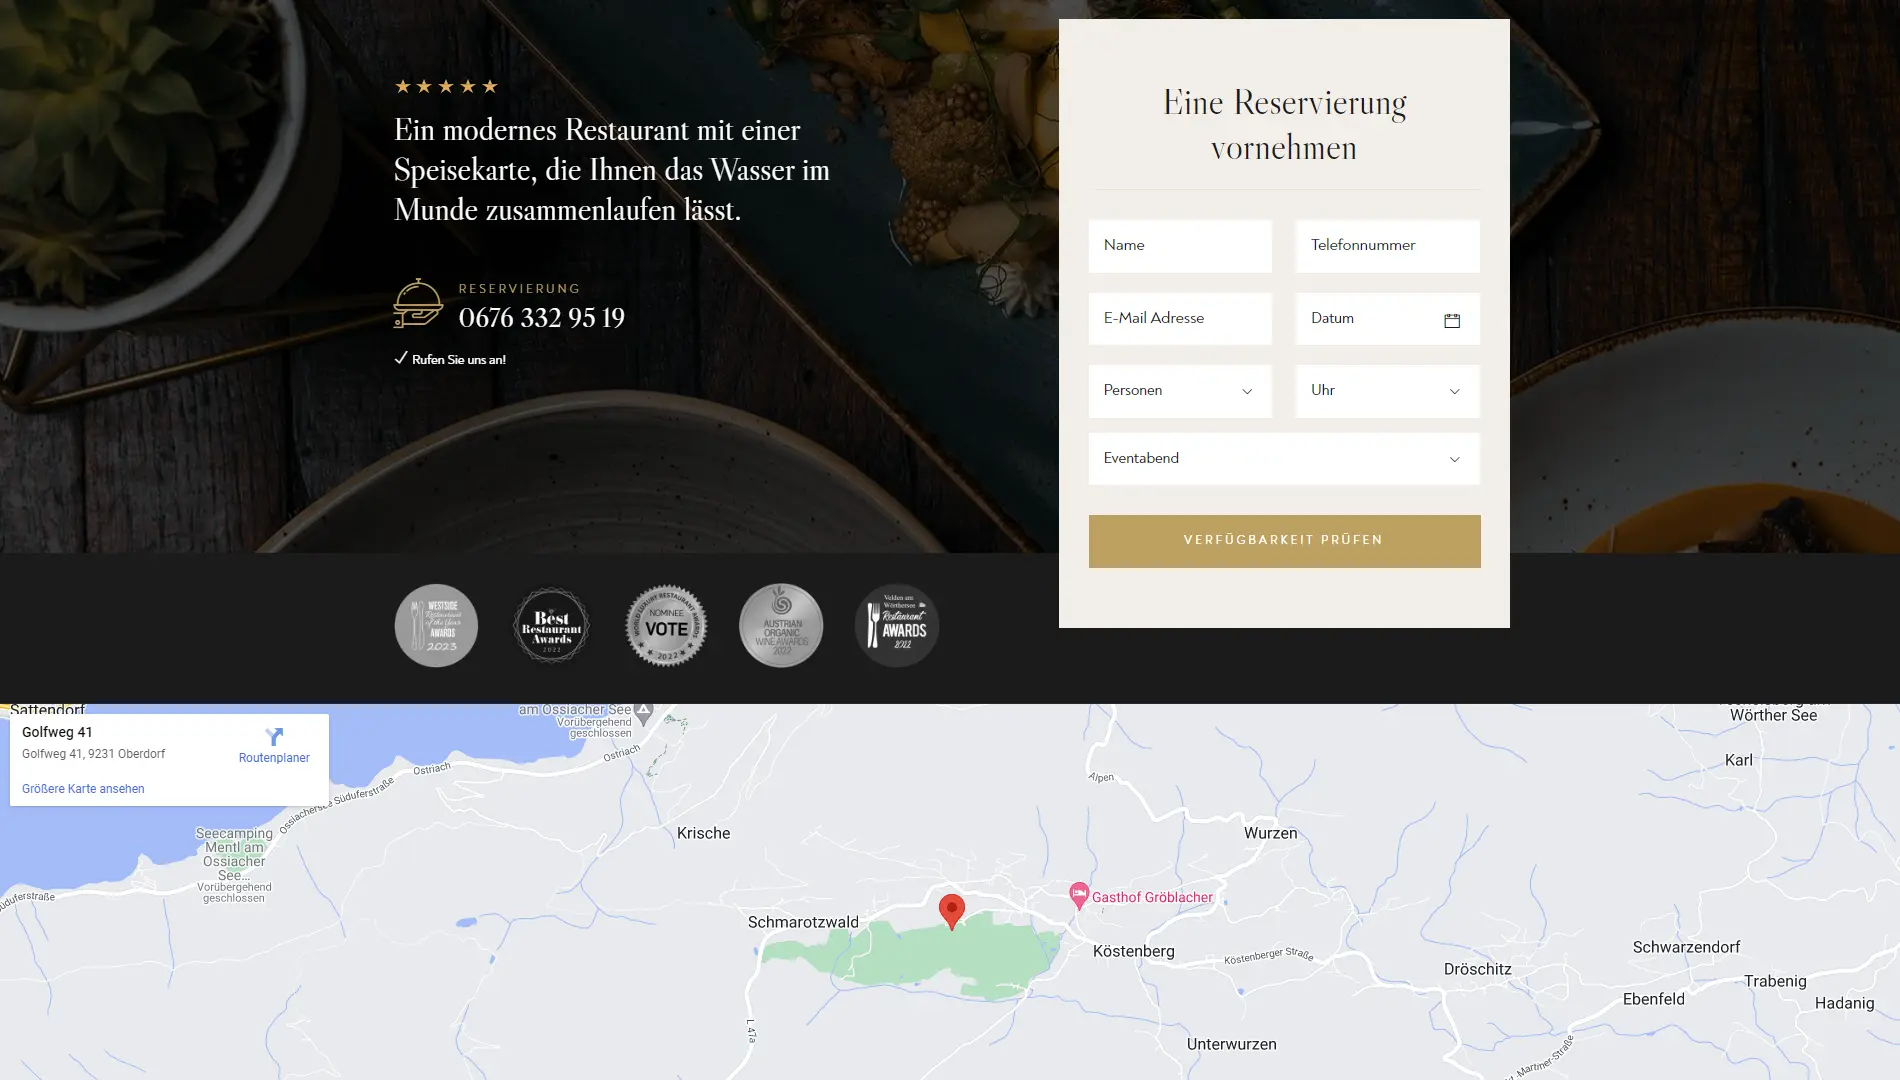Open the Größere Karte ansehen link
Image resolution: width=1900 pixels, height=1080 pixels.
tap(83, 789)
